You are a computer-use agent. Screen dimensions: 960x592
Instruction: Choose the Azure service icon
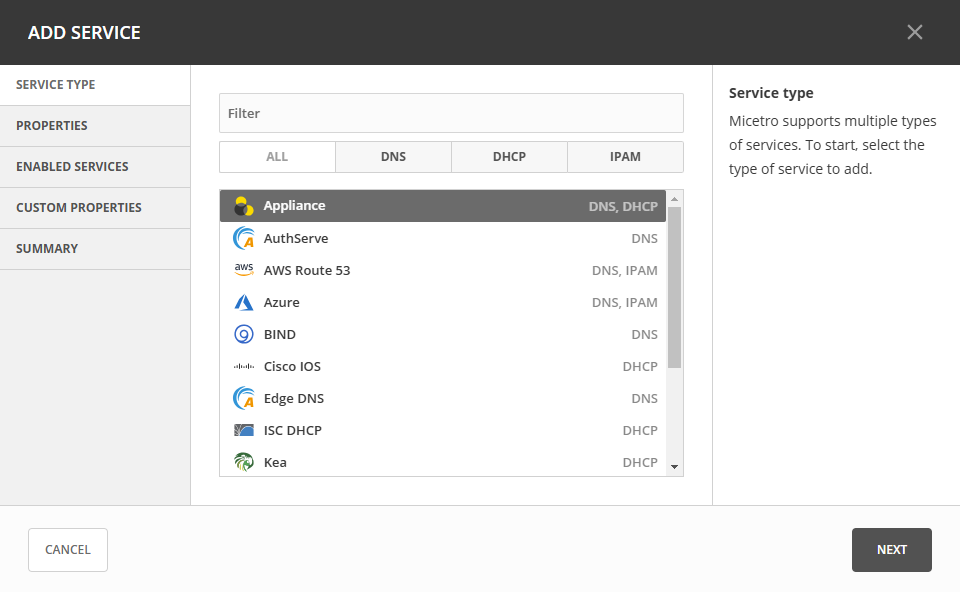(x=243, y=302)
